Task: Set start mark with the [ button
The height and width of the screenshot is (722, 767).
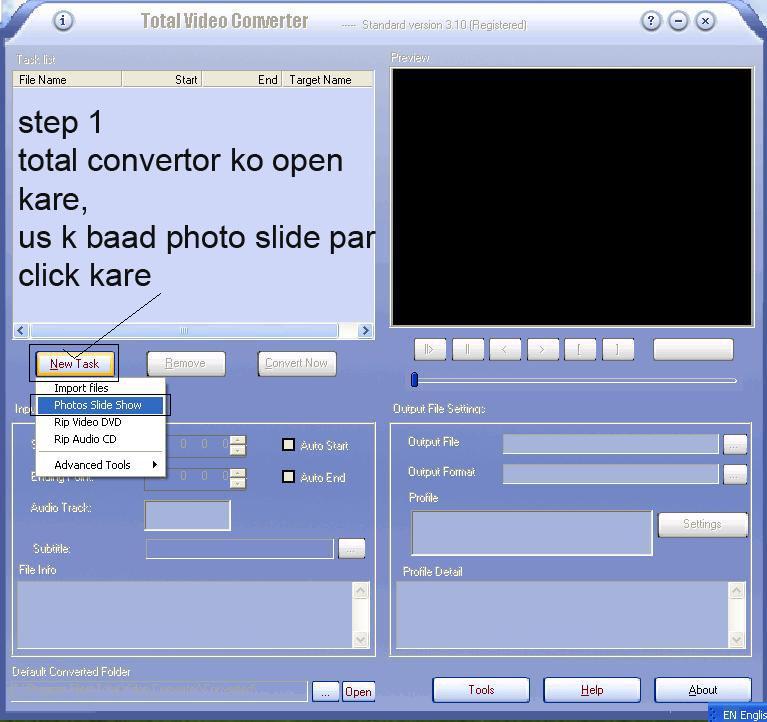Action: coord(580,349)
